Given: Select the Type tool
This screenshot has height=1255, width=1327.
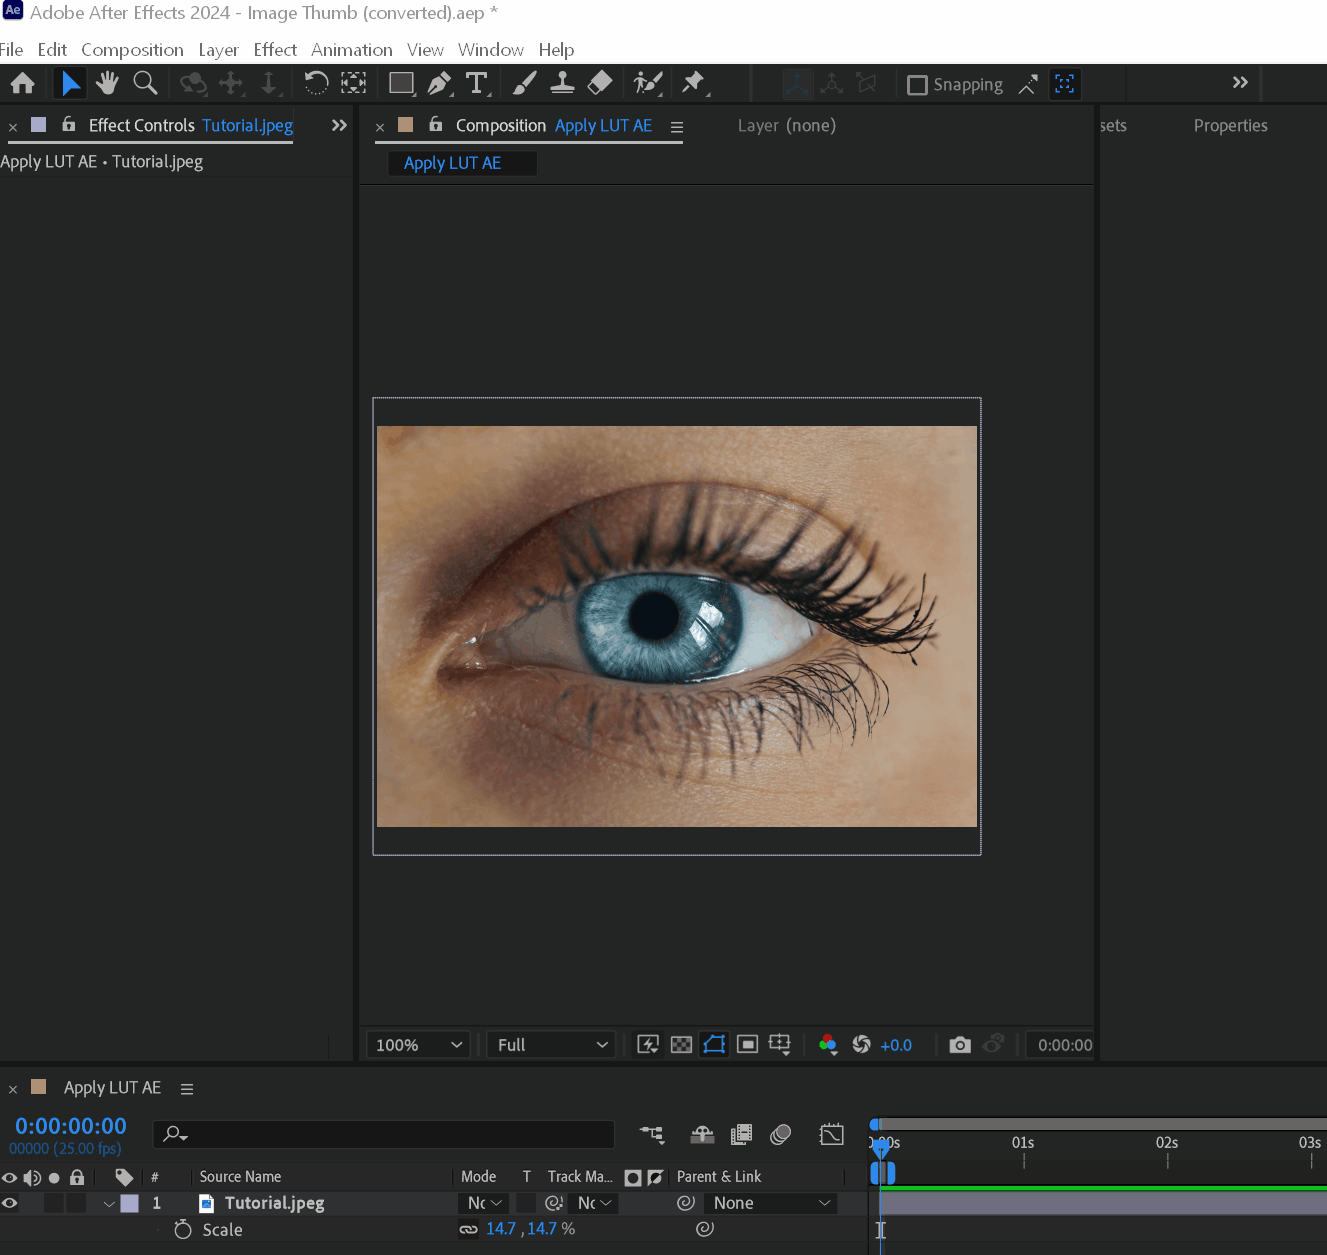Looking at the screenshot, I should [477, 84].
